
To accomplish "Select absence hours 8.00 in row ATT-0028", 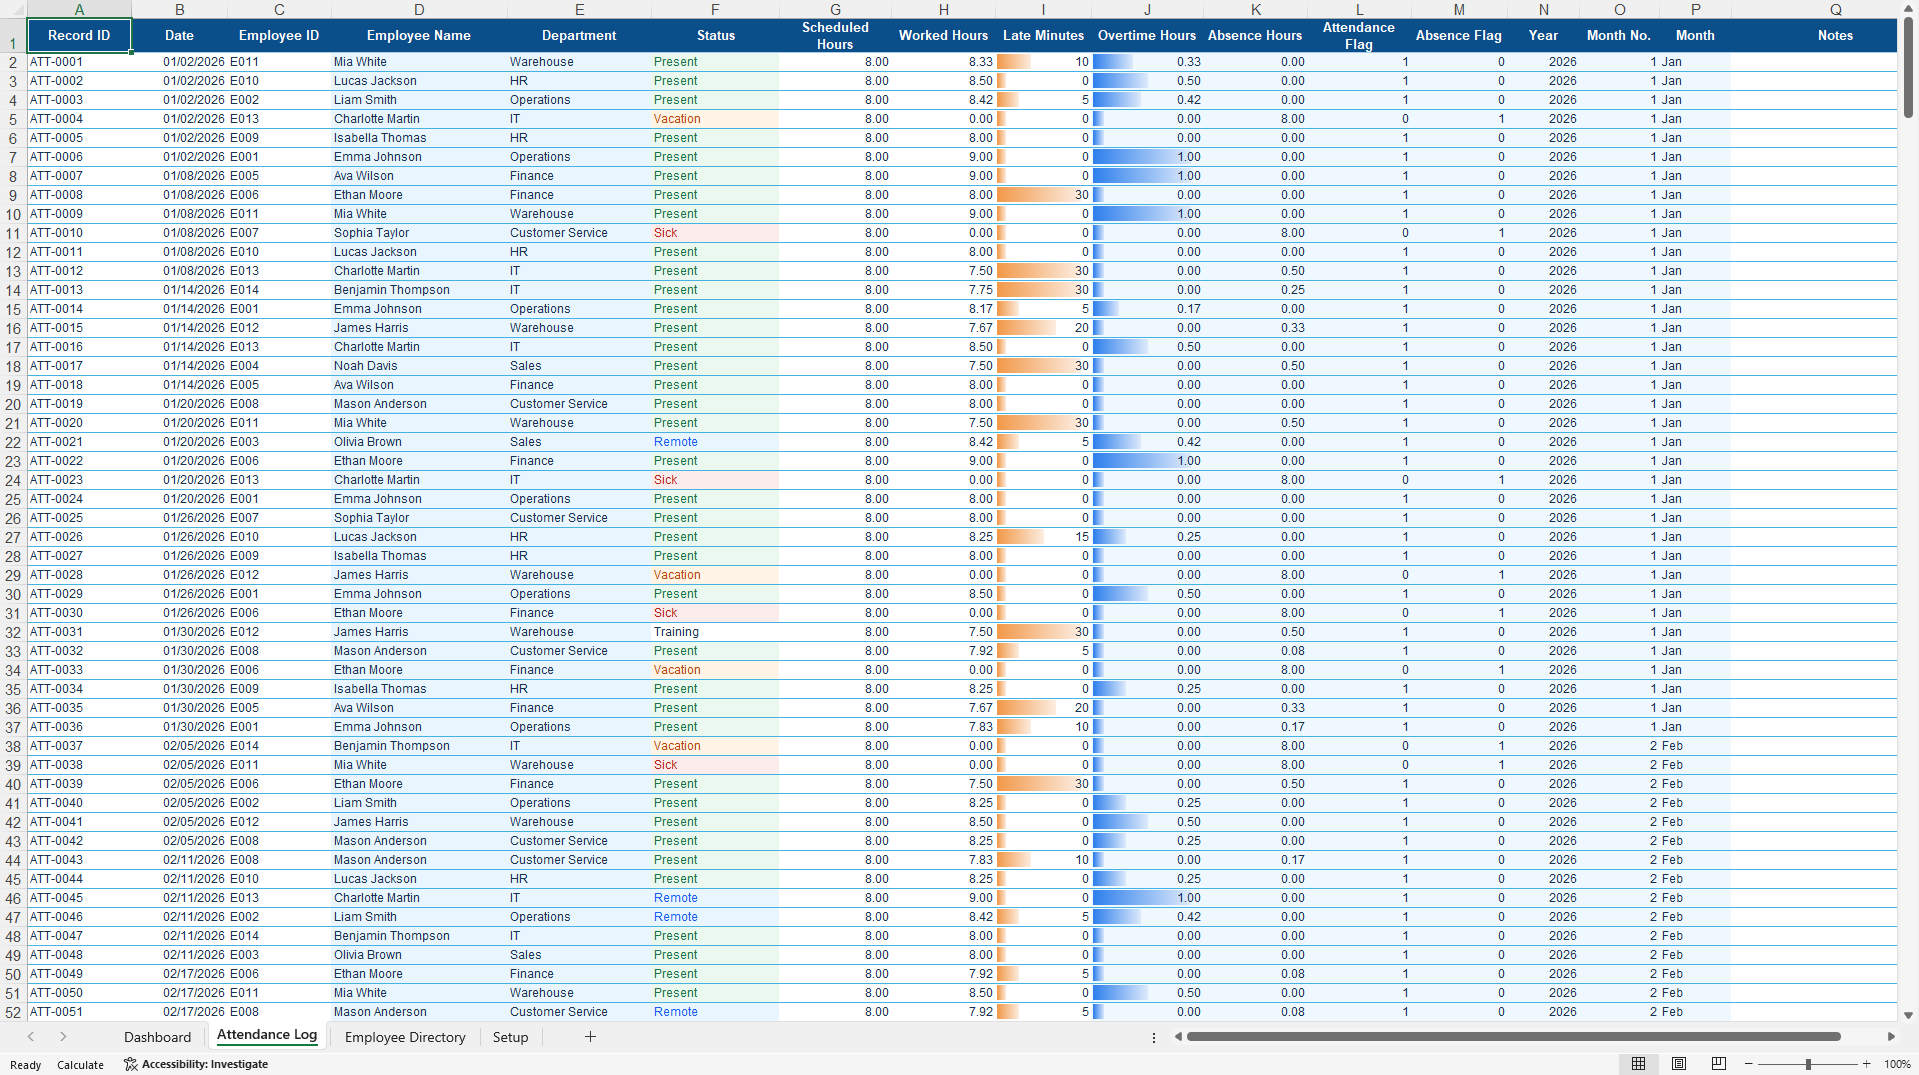I will [x=1255, y=575].
